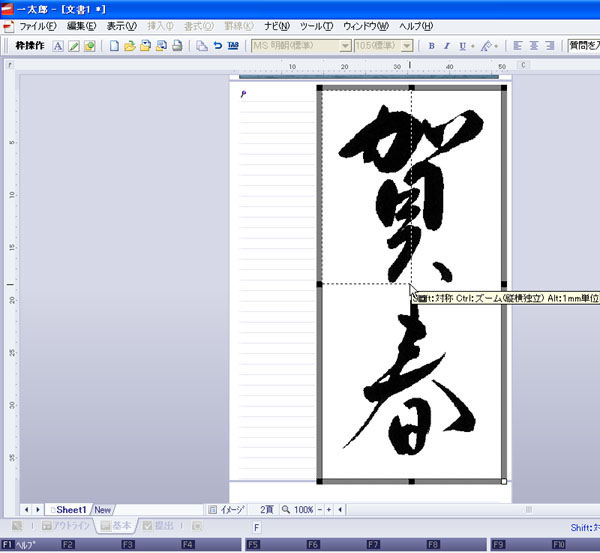
Task: Click the Print icon in toolbar
Action: (x=177, y=46)
